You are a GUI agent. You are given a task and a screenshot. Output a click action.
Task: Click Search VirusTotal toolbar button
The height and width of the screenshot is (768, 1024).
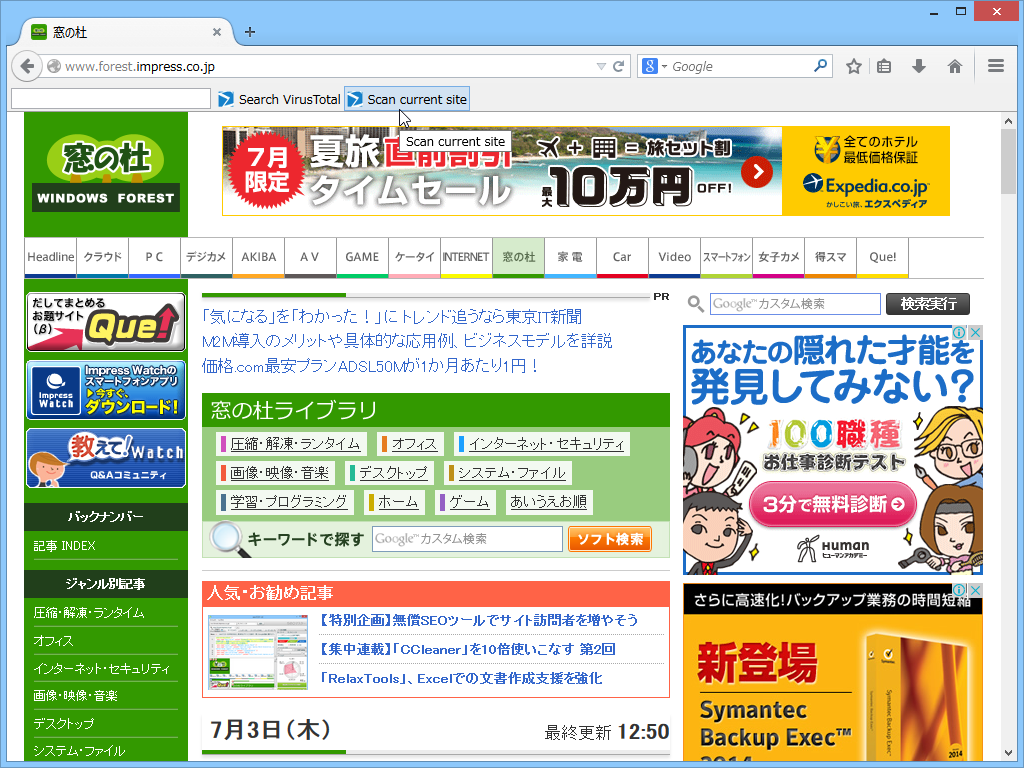click(280, 99)
